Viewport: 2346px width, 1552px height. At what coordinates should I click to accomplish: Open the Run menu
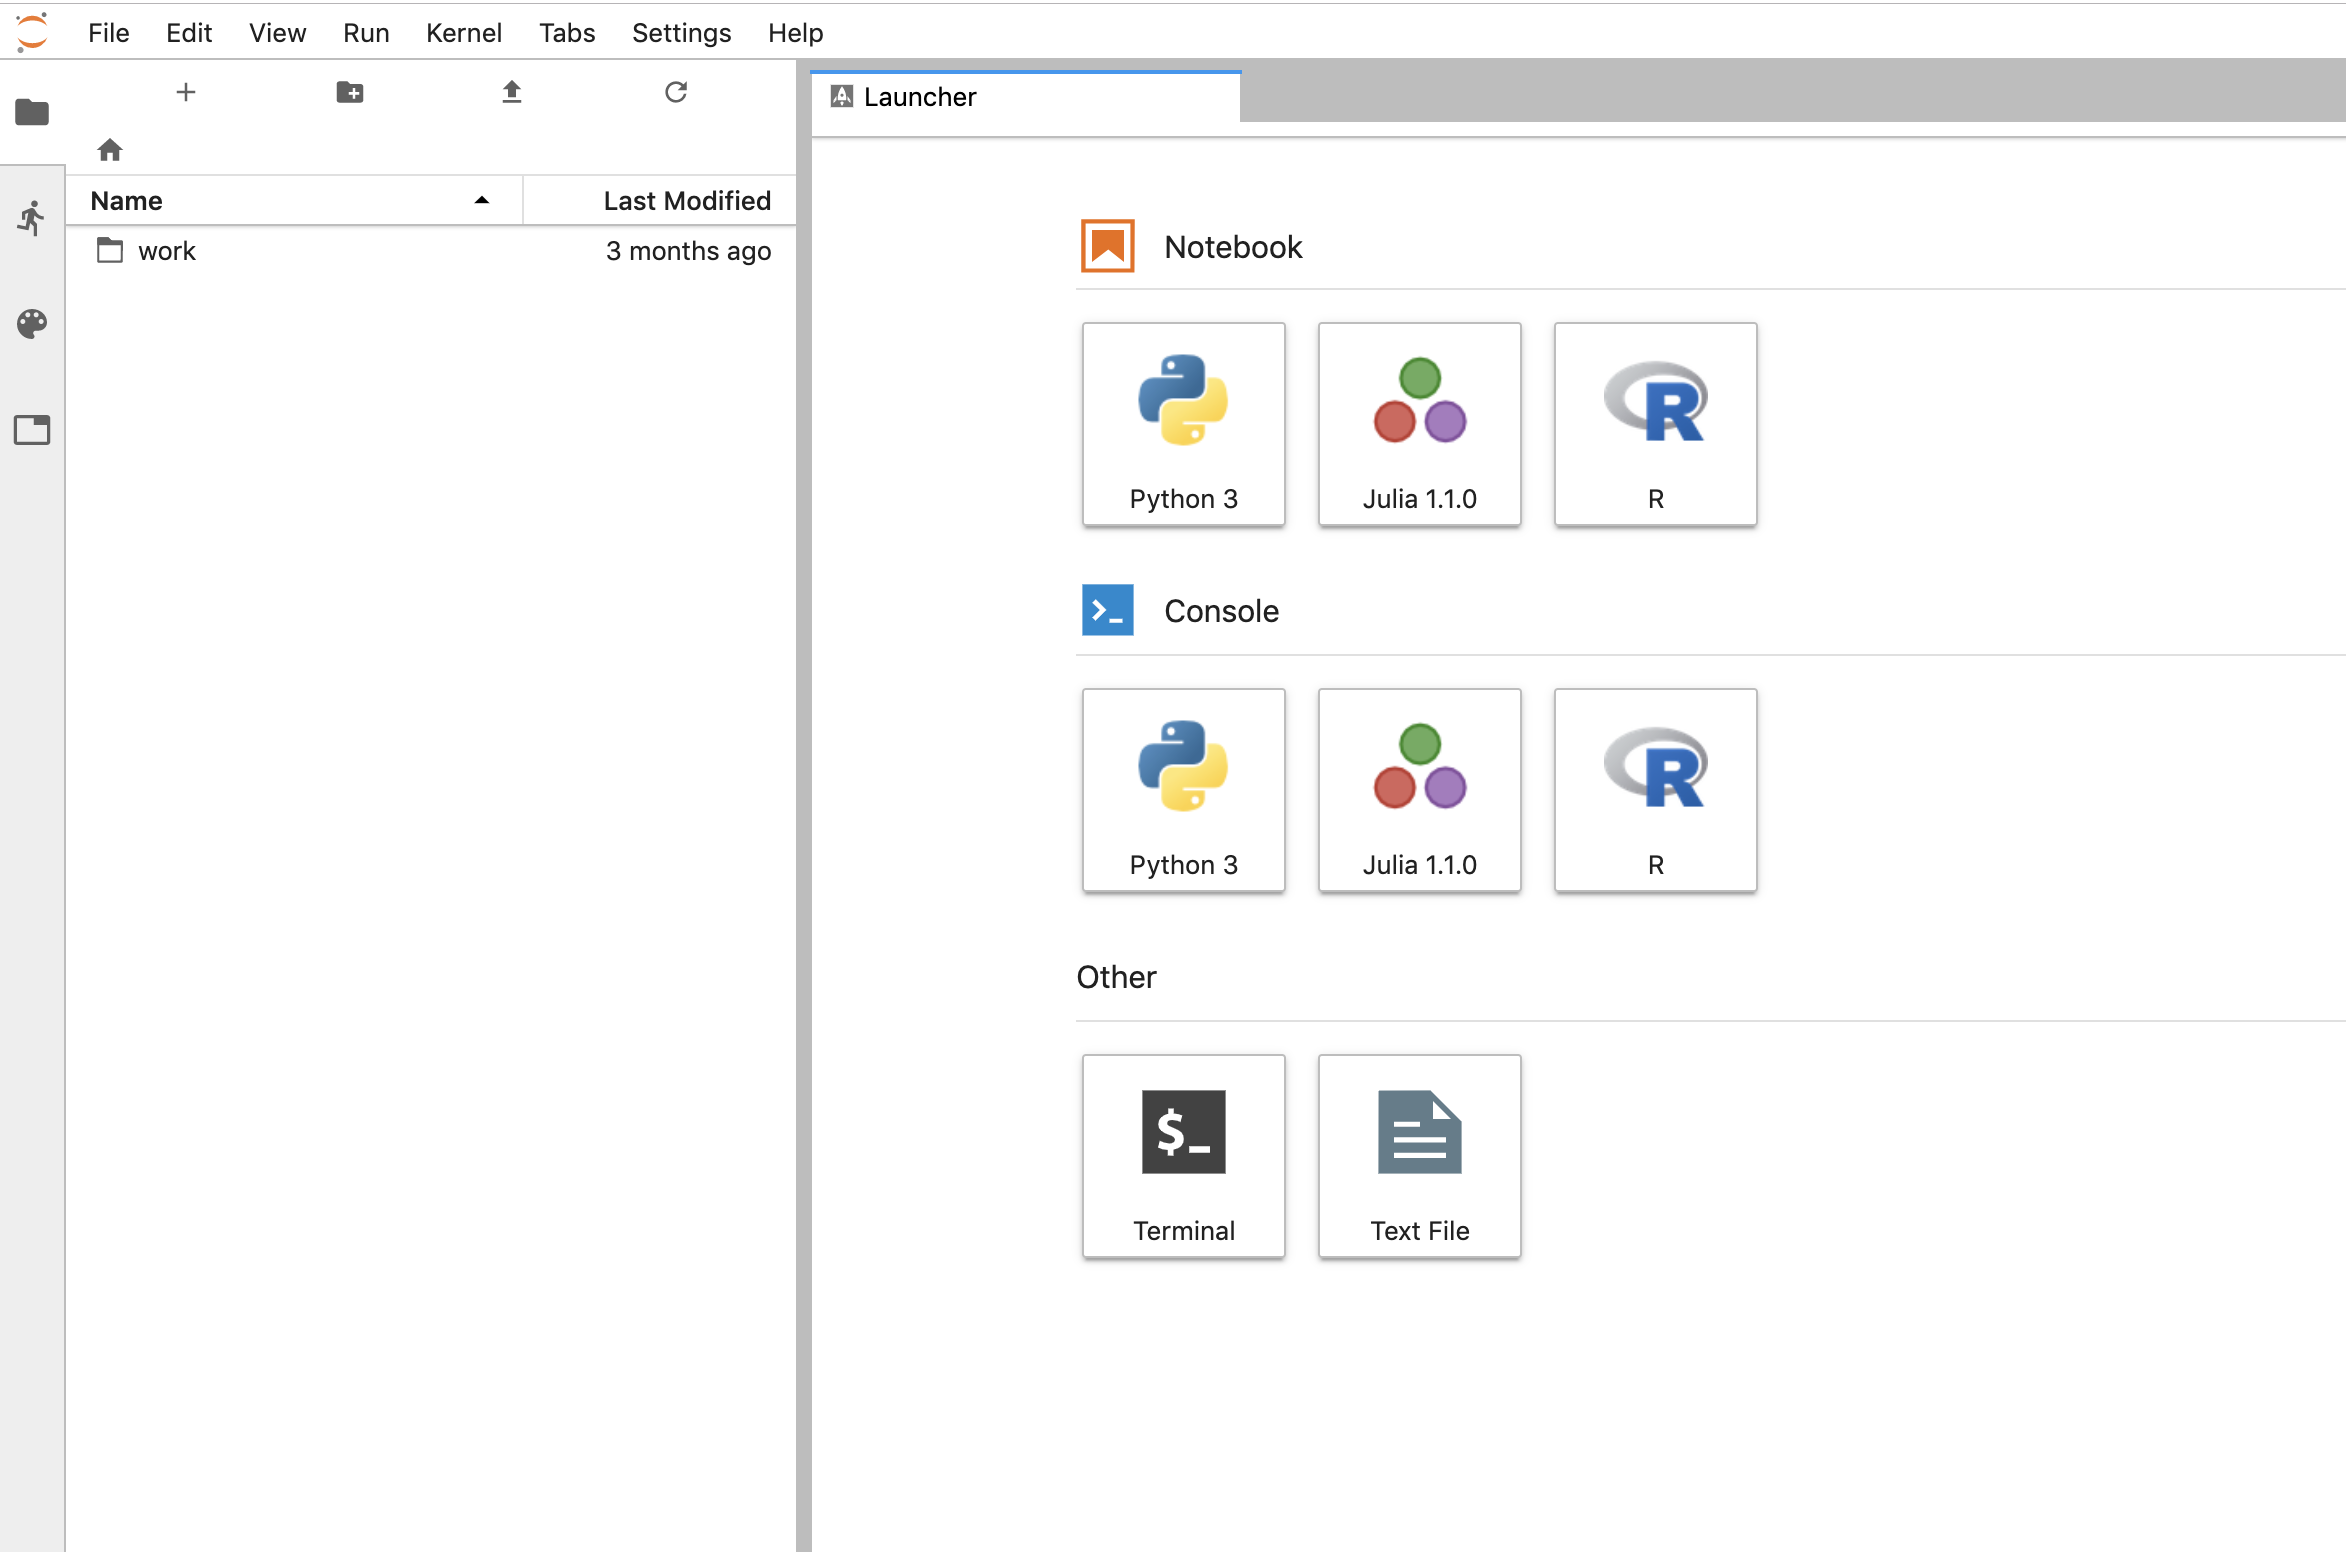366,33
